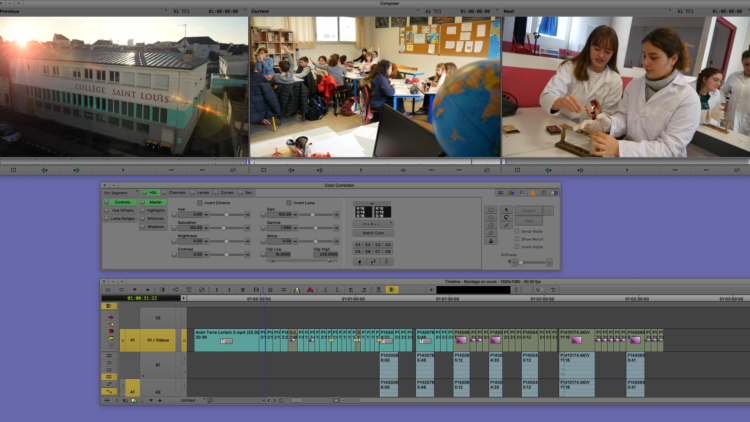Viewport: 750px width, 422px height.
Task: Click the Shapes button
Action: pyautogui.click(x=529, y=211)
